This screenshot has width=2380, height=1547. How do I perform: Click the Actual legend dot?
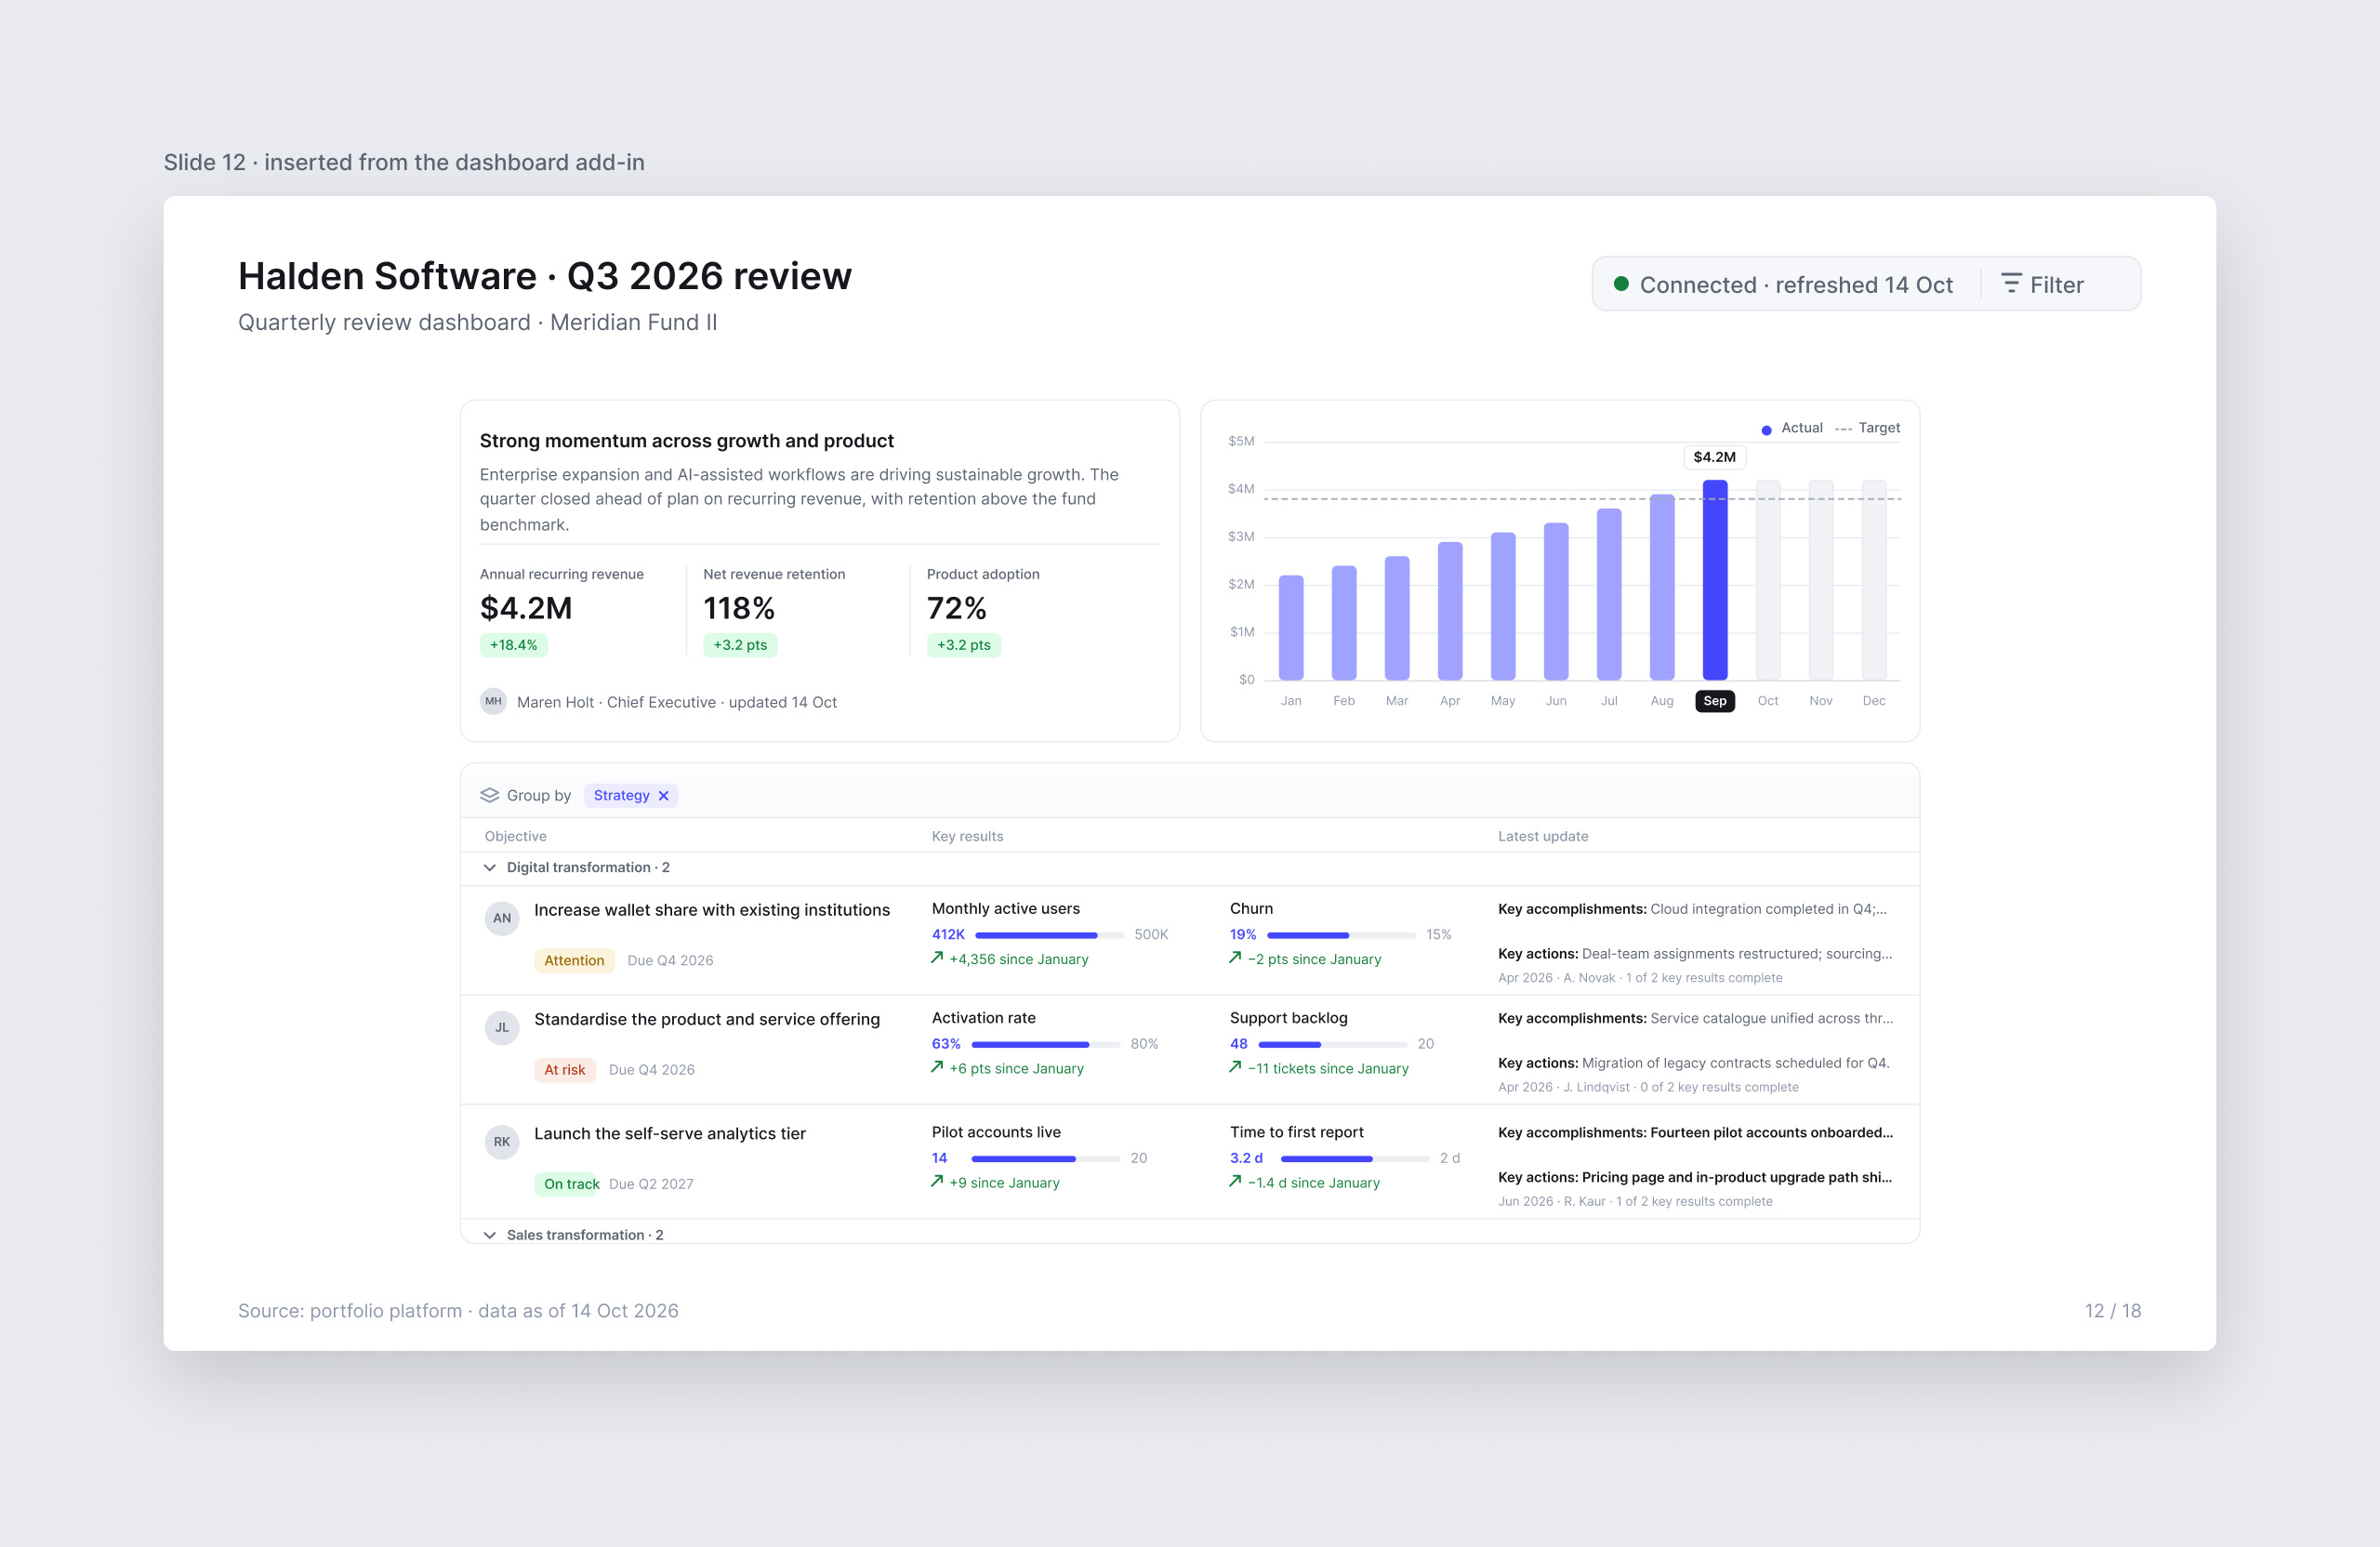click(1766, 430)
